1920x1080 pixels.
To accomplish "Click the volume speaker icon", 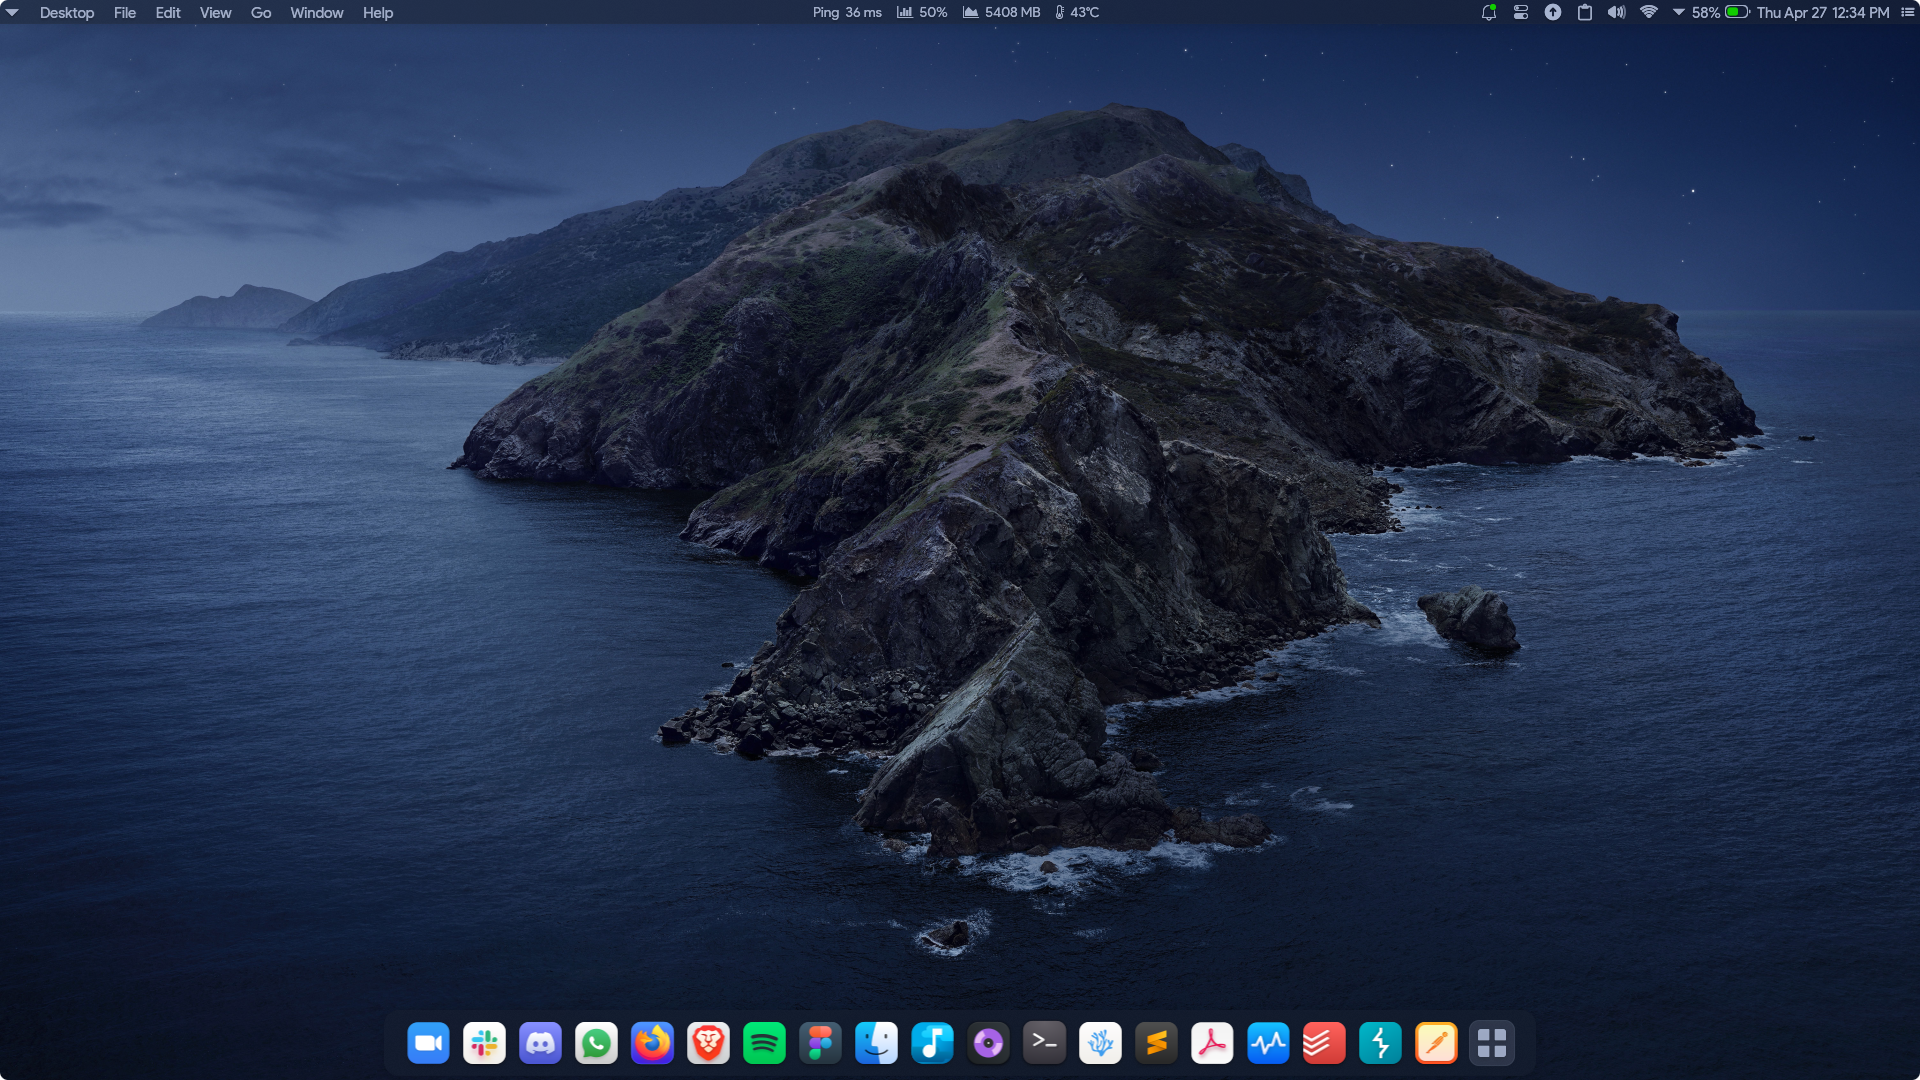I will pyautogui.click(x=1616, y=13).
